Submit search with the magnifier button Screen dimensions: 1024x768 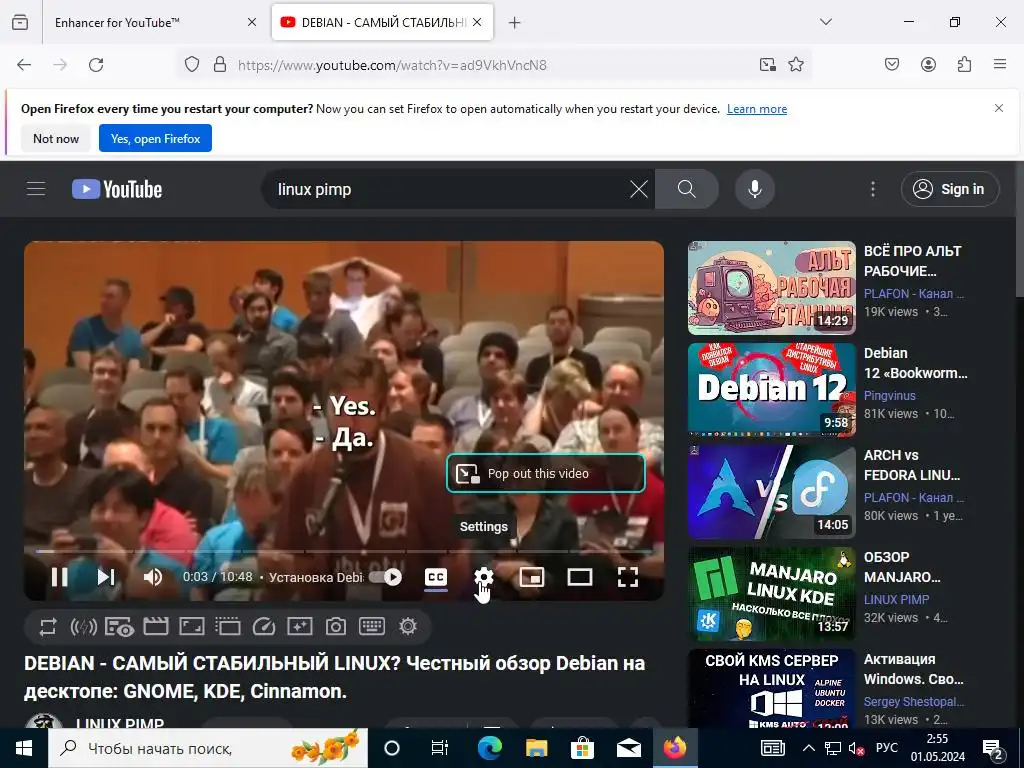point(686,189)
